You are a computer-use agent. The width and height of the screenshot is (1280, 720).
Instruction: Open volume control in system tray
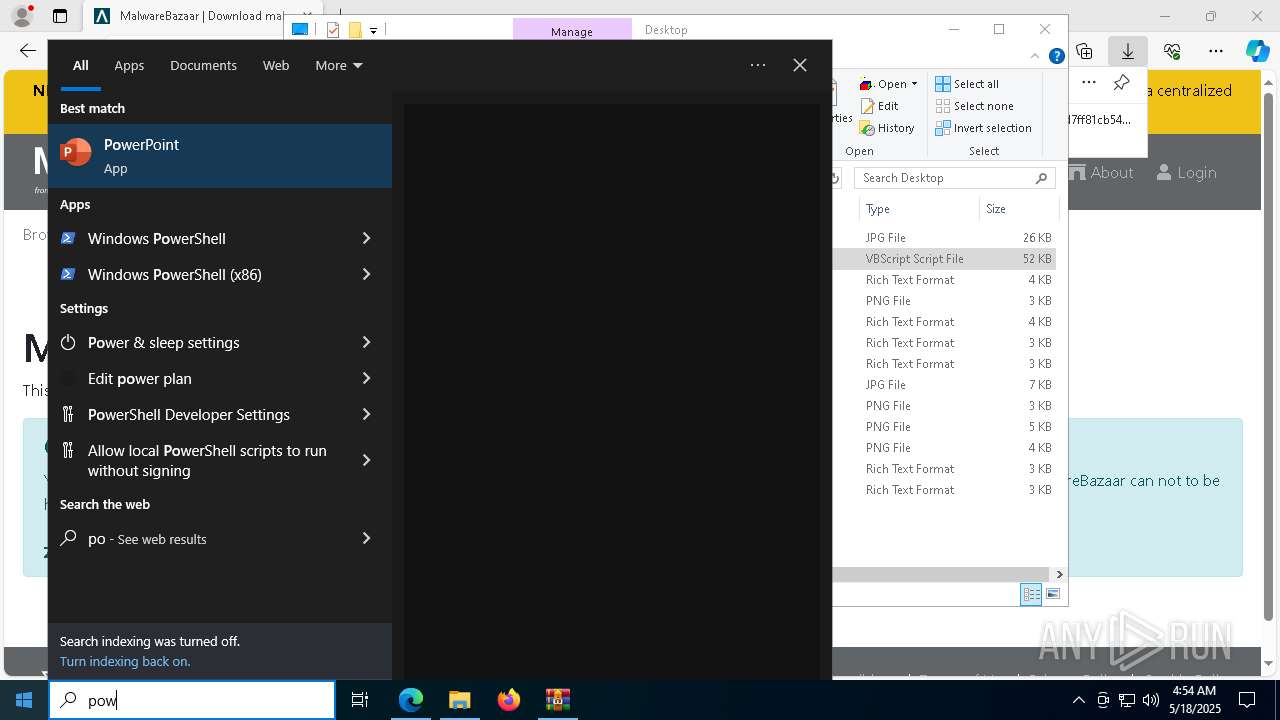1151,700
